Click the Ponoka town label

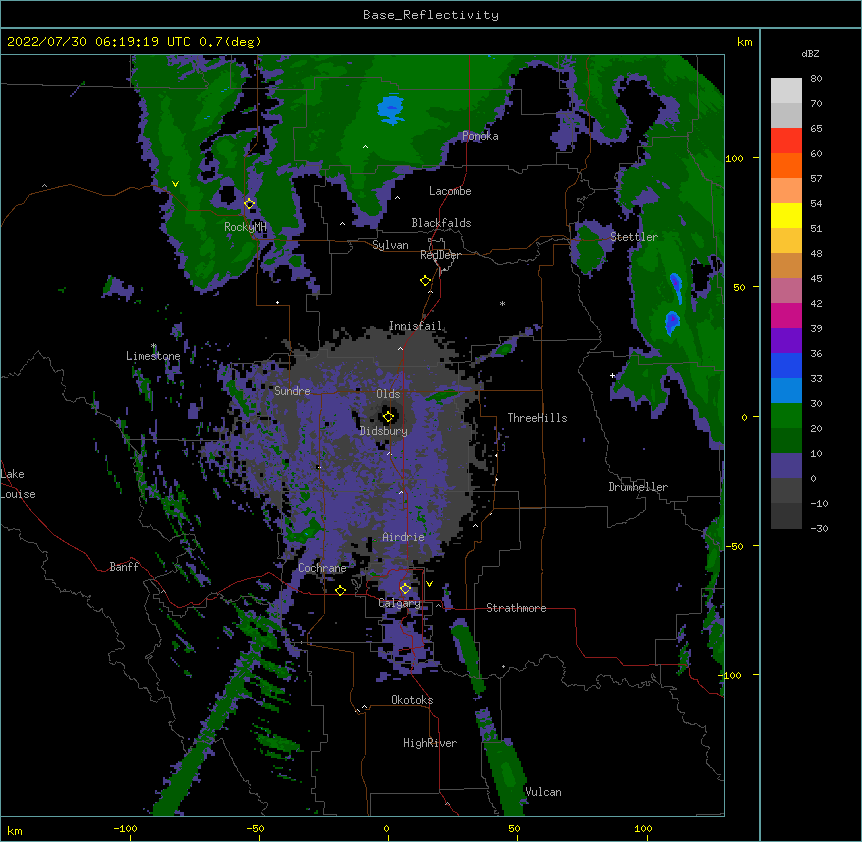click(480, 136)
